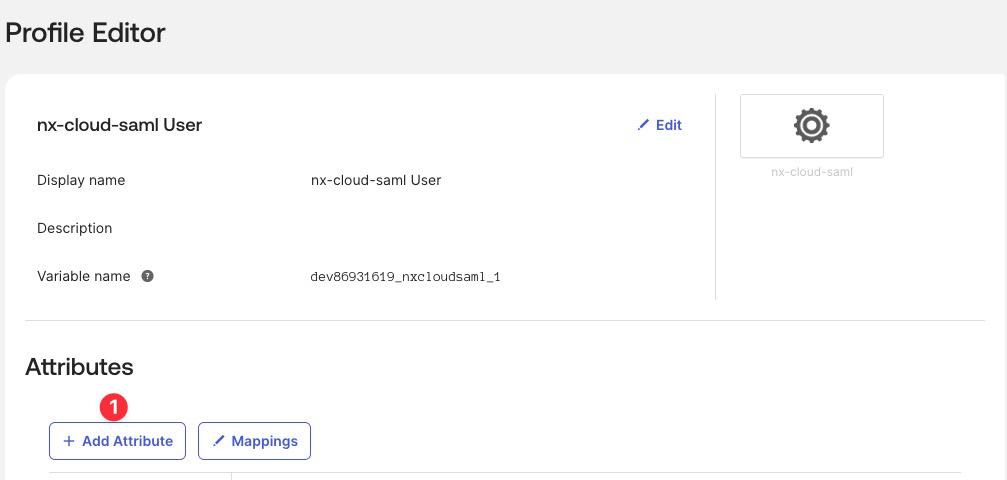Select the dev86931619_nxcloudsaml_1 variable value

[405, 277]
